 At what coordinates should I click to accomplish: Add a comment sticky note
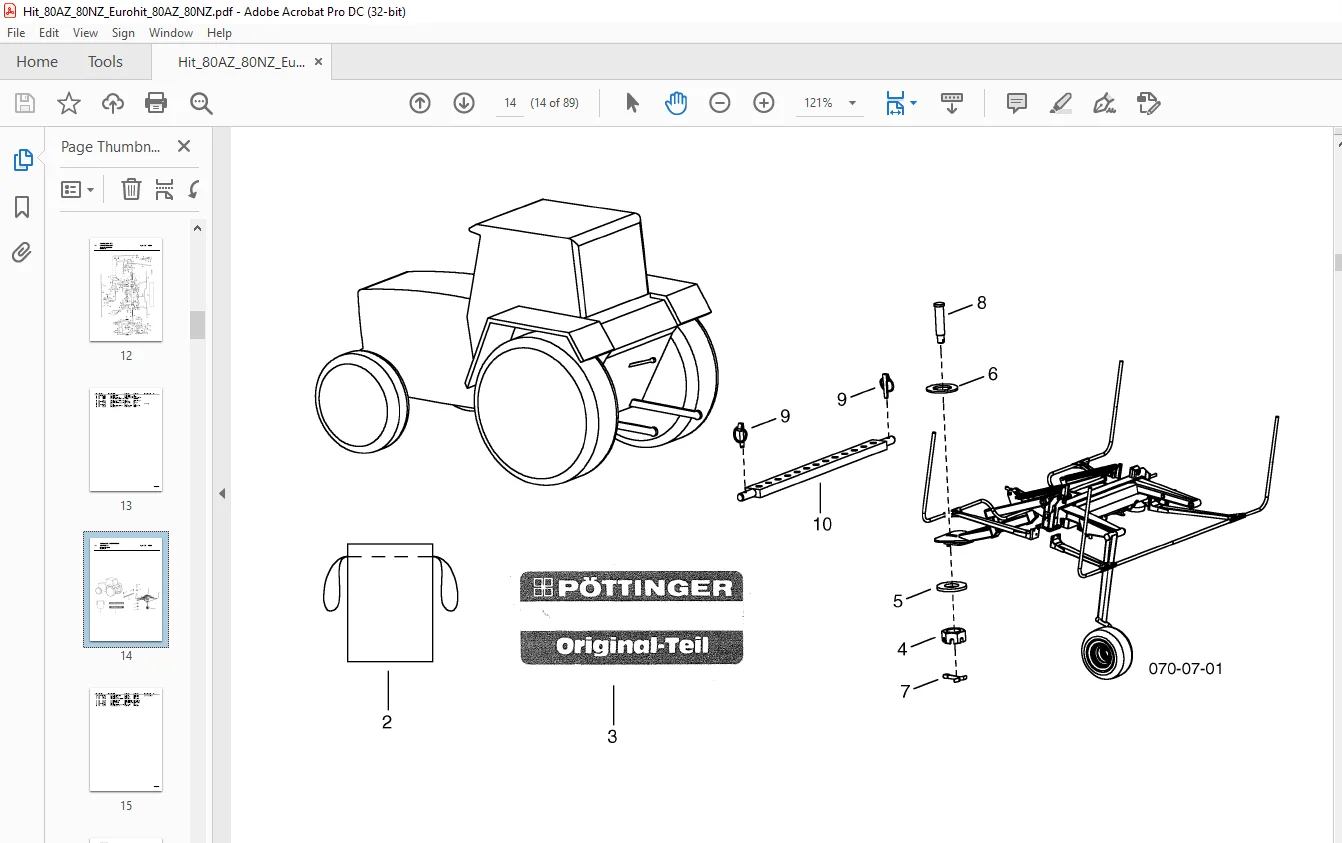tap(1017, 103)
